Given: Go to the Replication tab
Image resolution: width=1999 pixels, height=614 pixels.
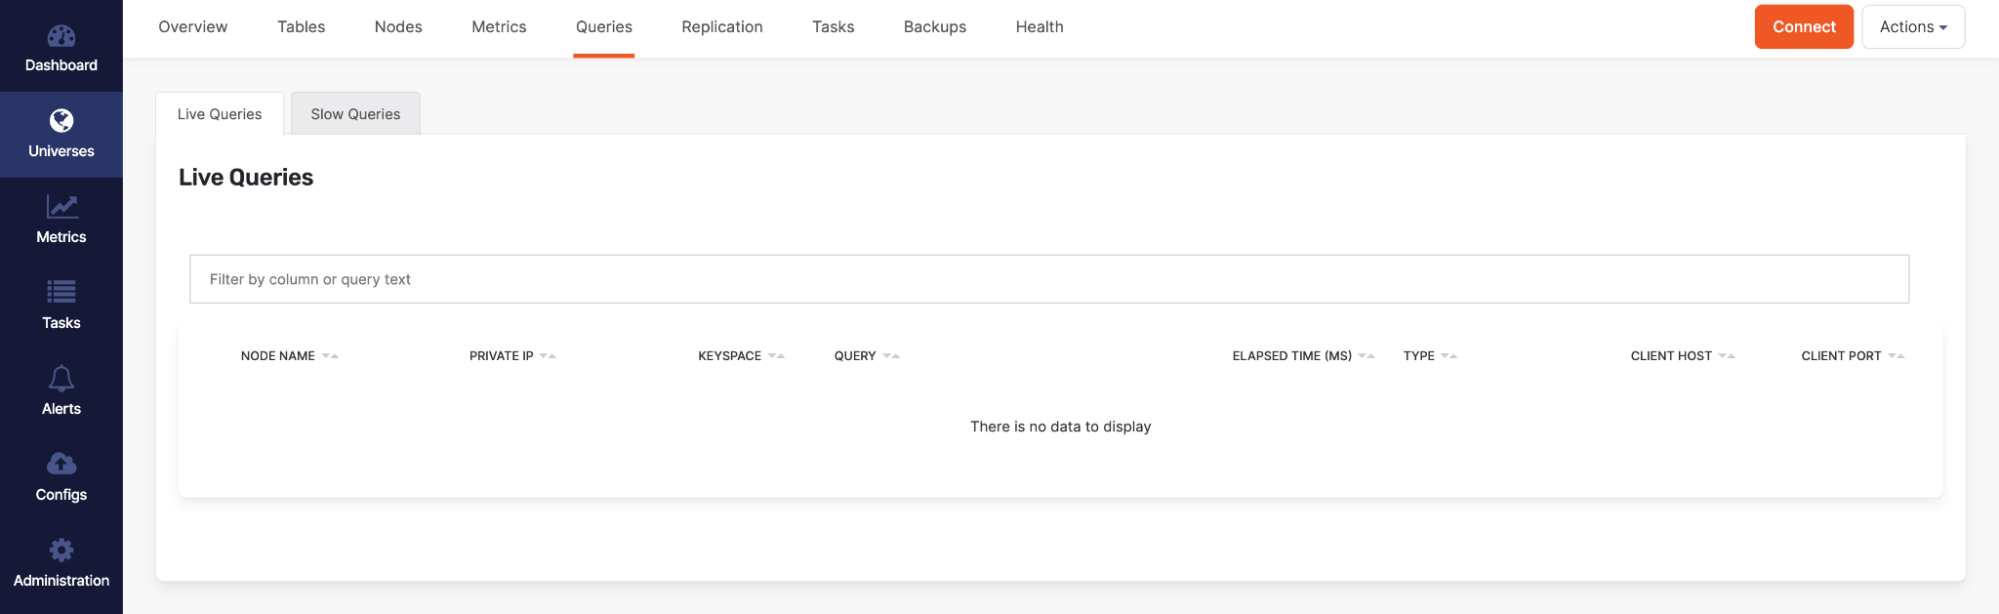Looking at the screenshot, I should coord(721,27).
